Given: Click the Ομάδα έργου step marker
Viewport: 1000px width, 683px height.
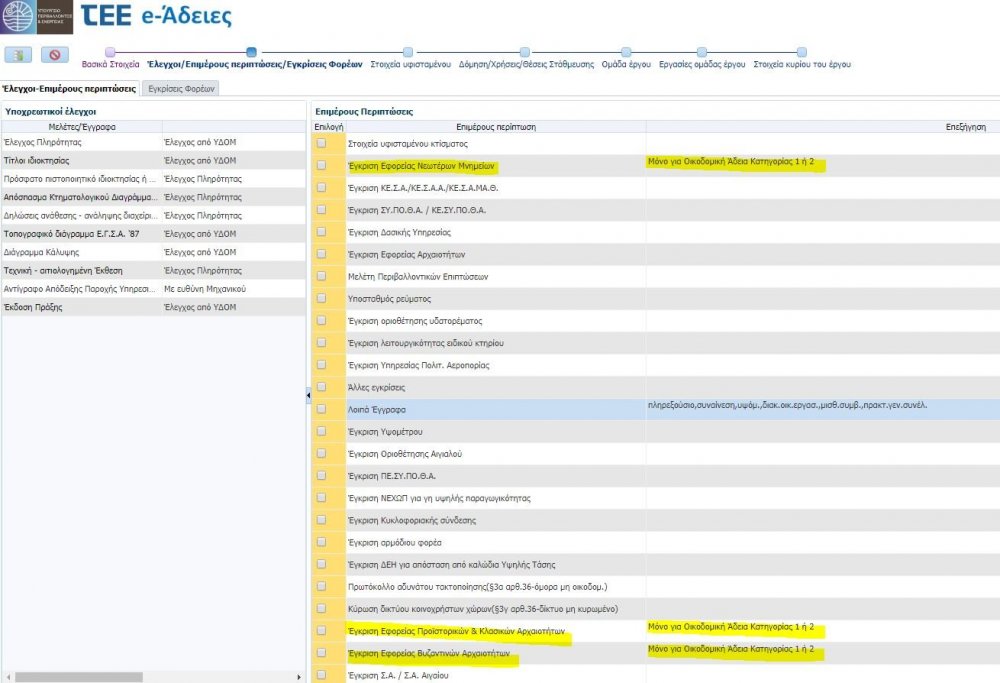Looking at the screenshot, I should pyautogui.click(x=626, y=52).
